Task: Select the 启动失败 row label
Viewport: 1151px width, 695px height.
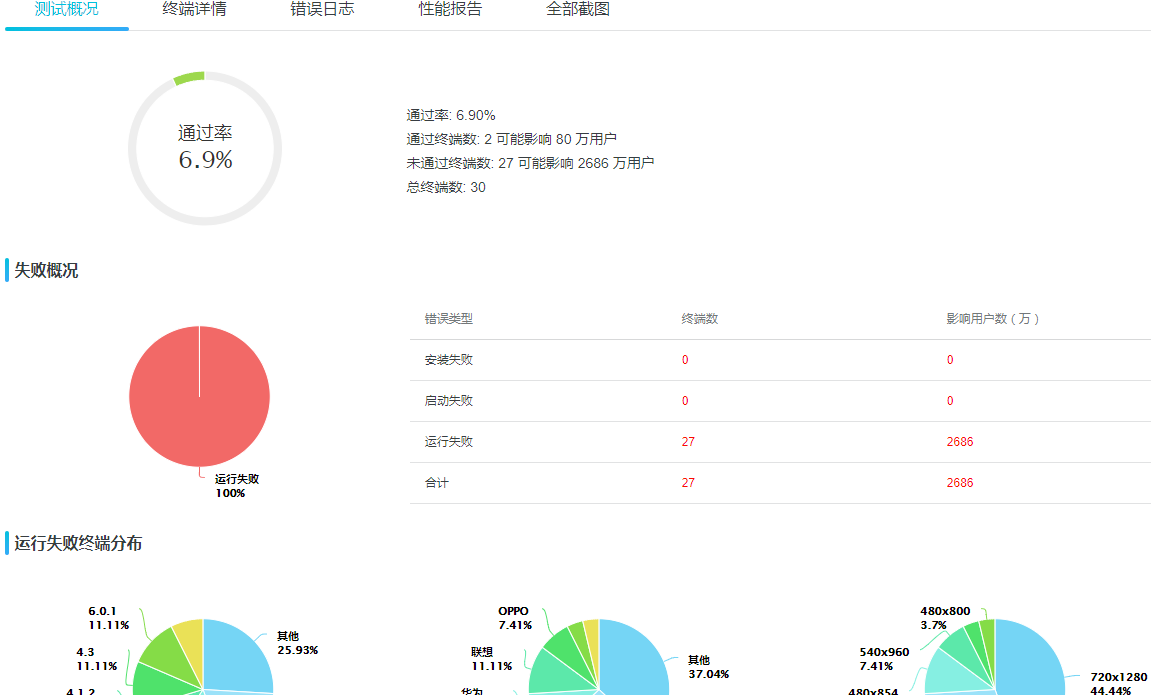Action: 449,401
